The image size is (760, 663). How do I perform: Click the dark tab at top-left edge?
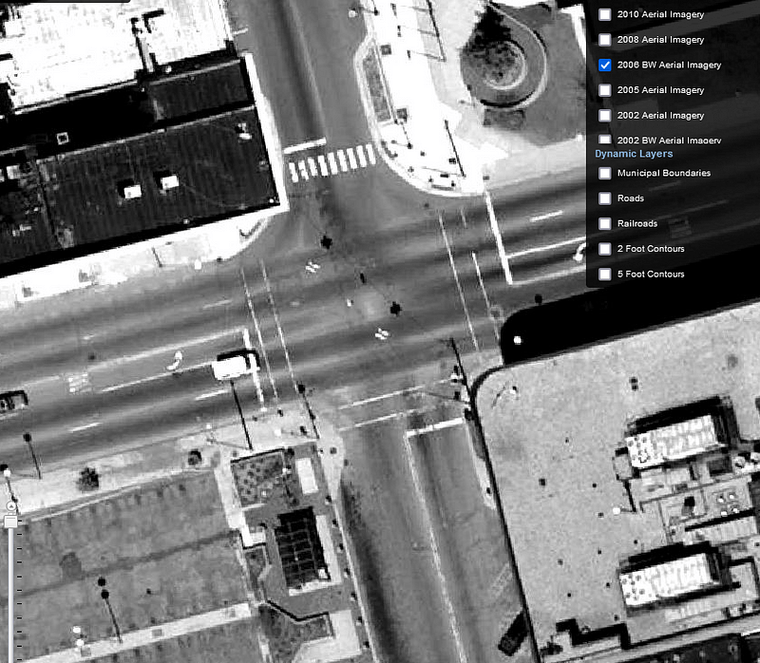coord(64,2)
